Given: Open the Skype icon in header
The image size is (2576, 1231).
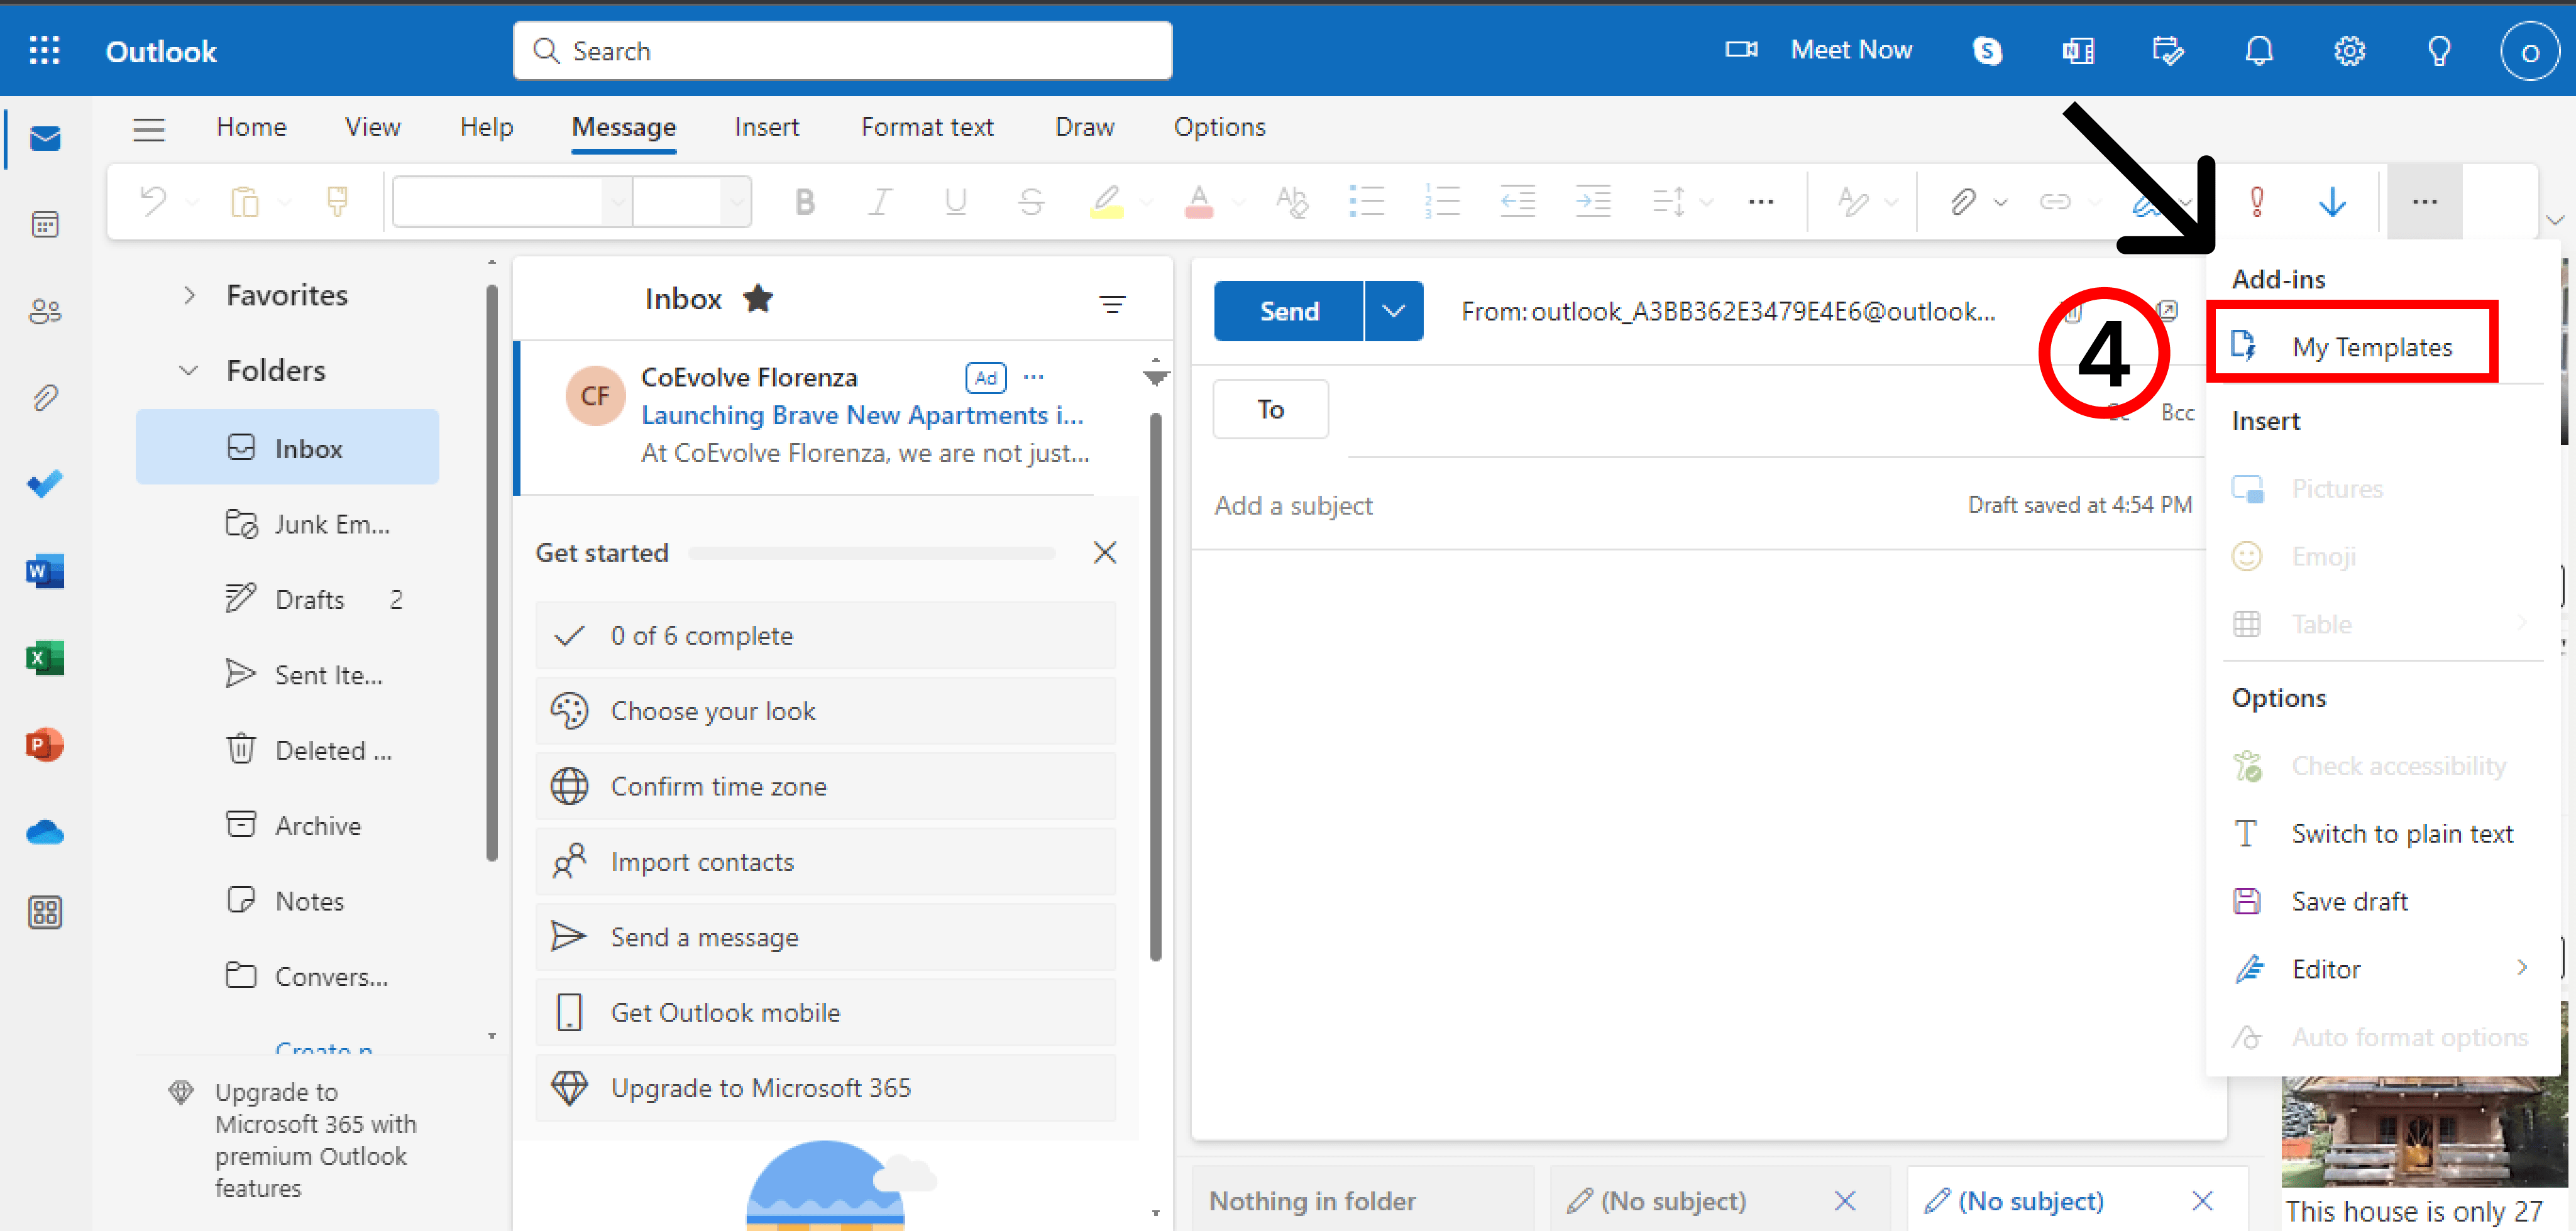Looking at the screenshot, I should [x=1986, y=51].
